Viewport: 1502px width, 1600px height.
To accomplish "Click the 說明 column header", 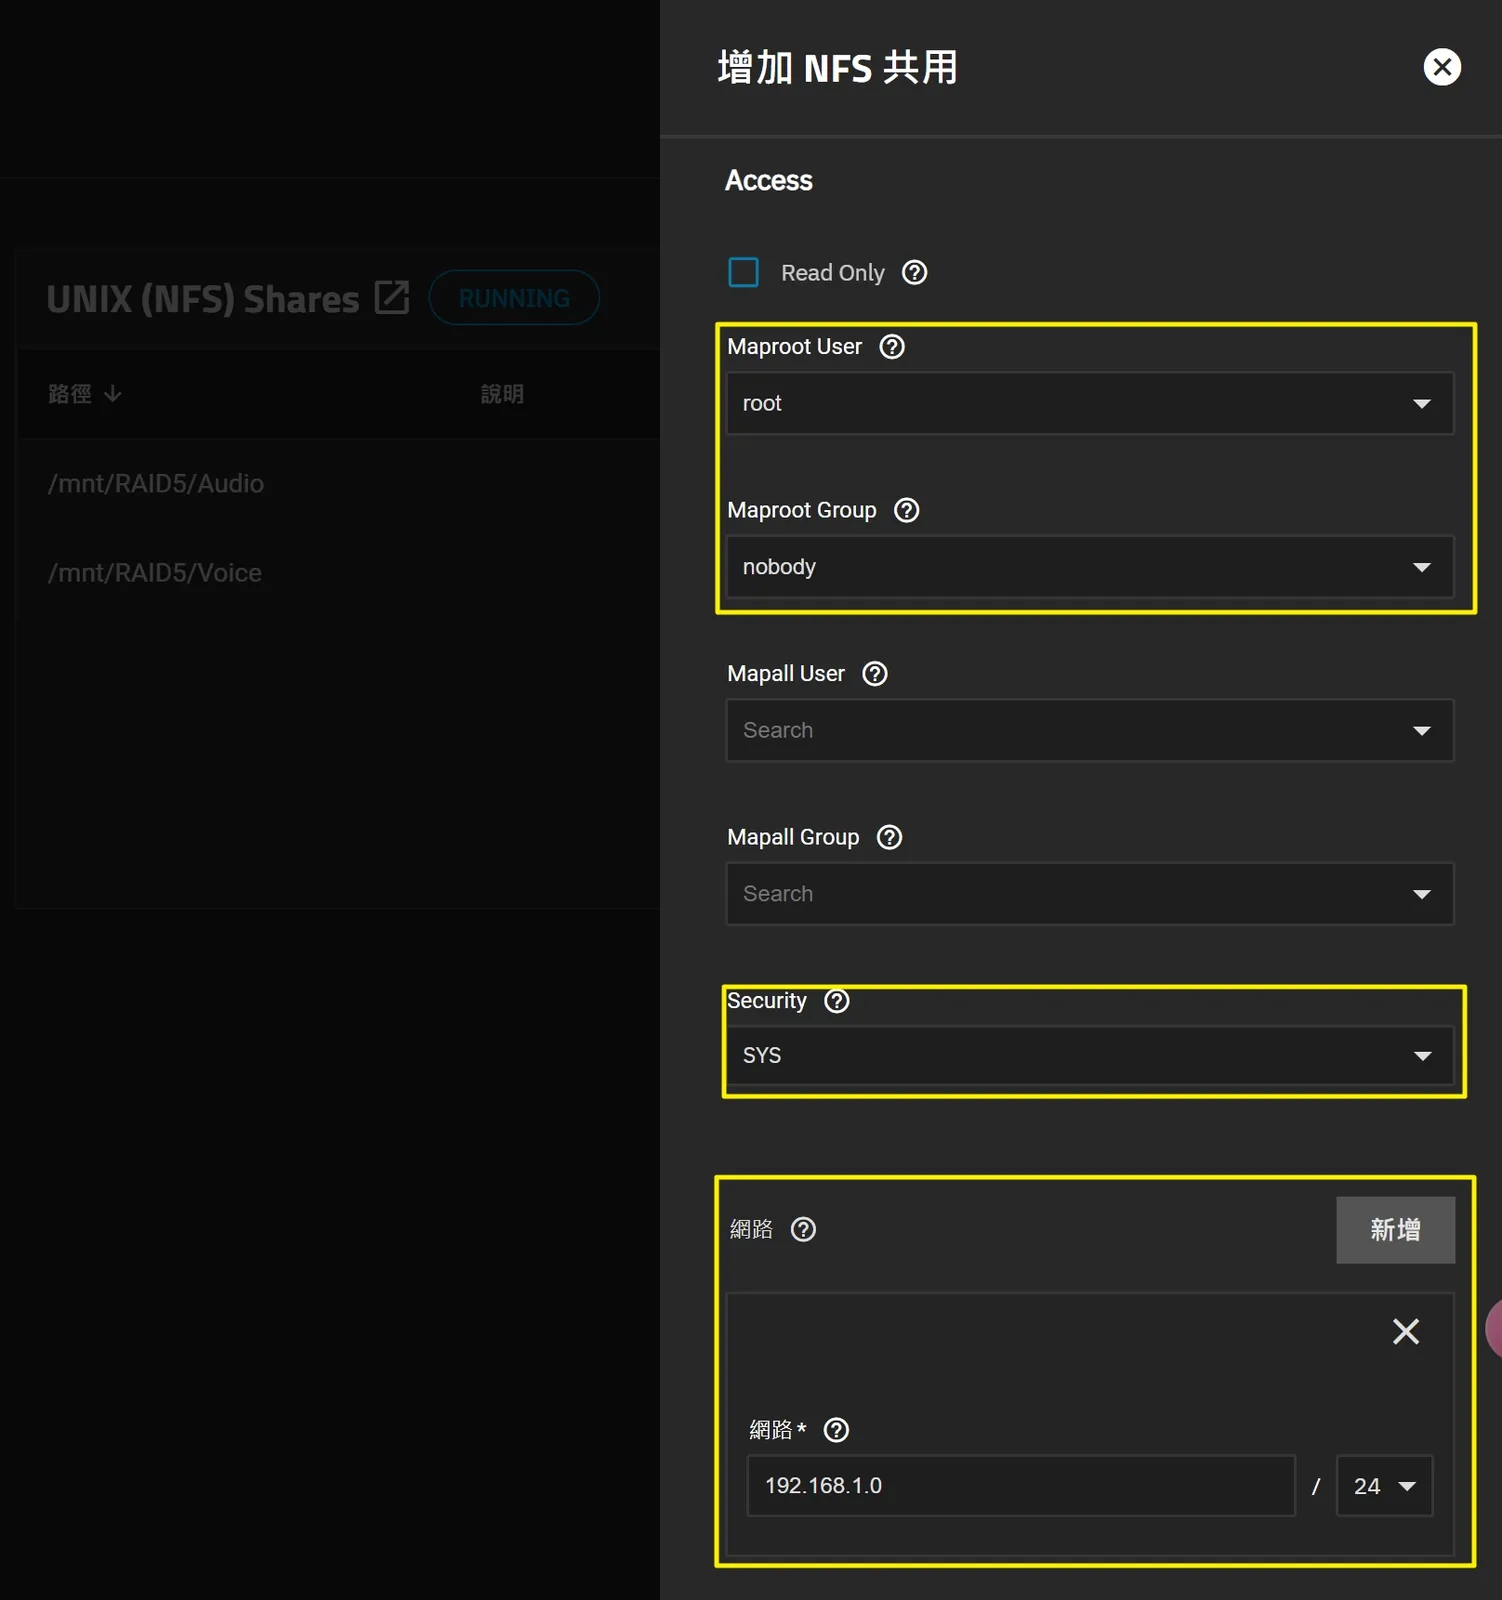I will 502,394.
